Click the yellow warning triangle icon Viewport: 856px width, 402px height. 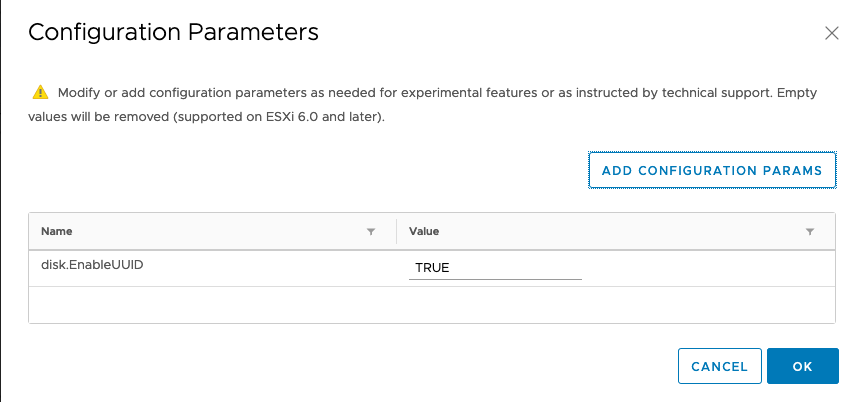pos(40,93)
